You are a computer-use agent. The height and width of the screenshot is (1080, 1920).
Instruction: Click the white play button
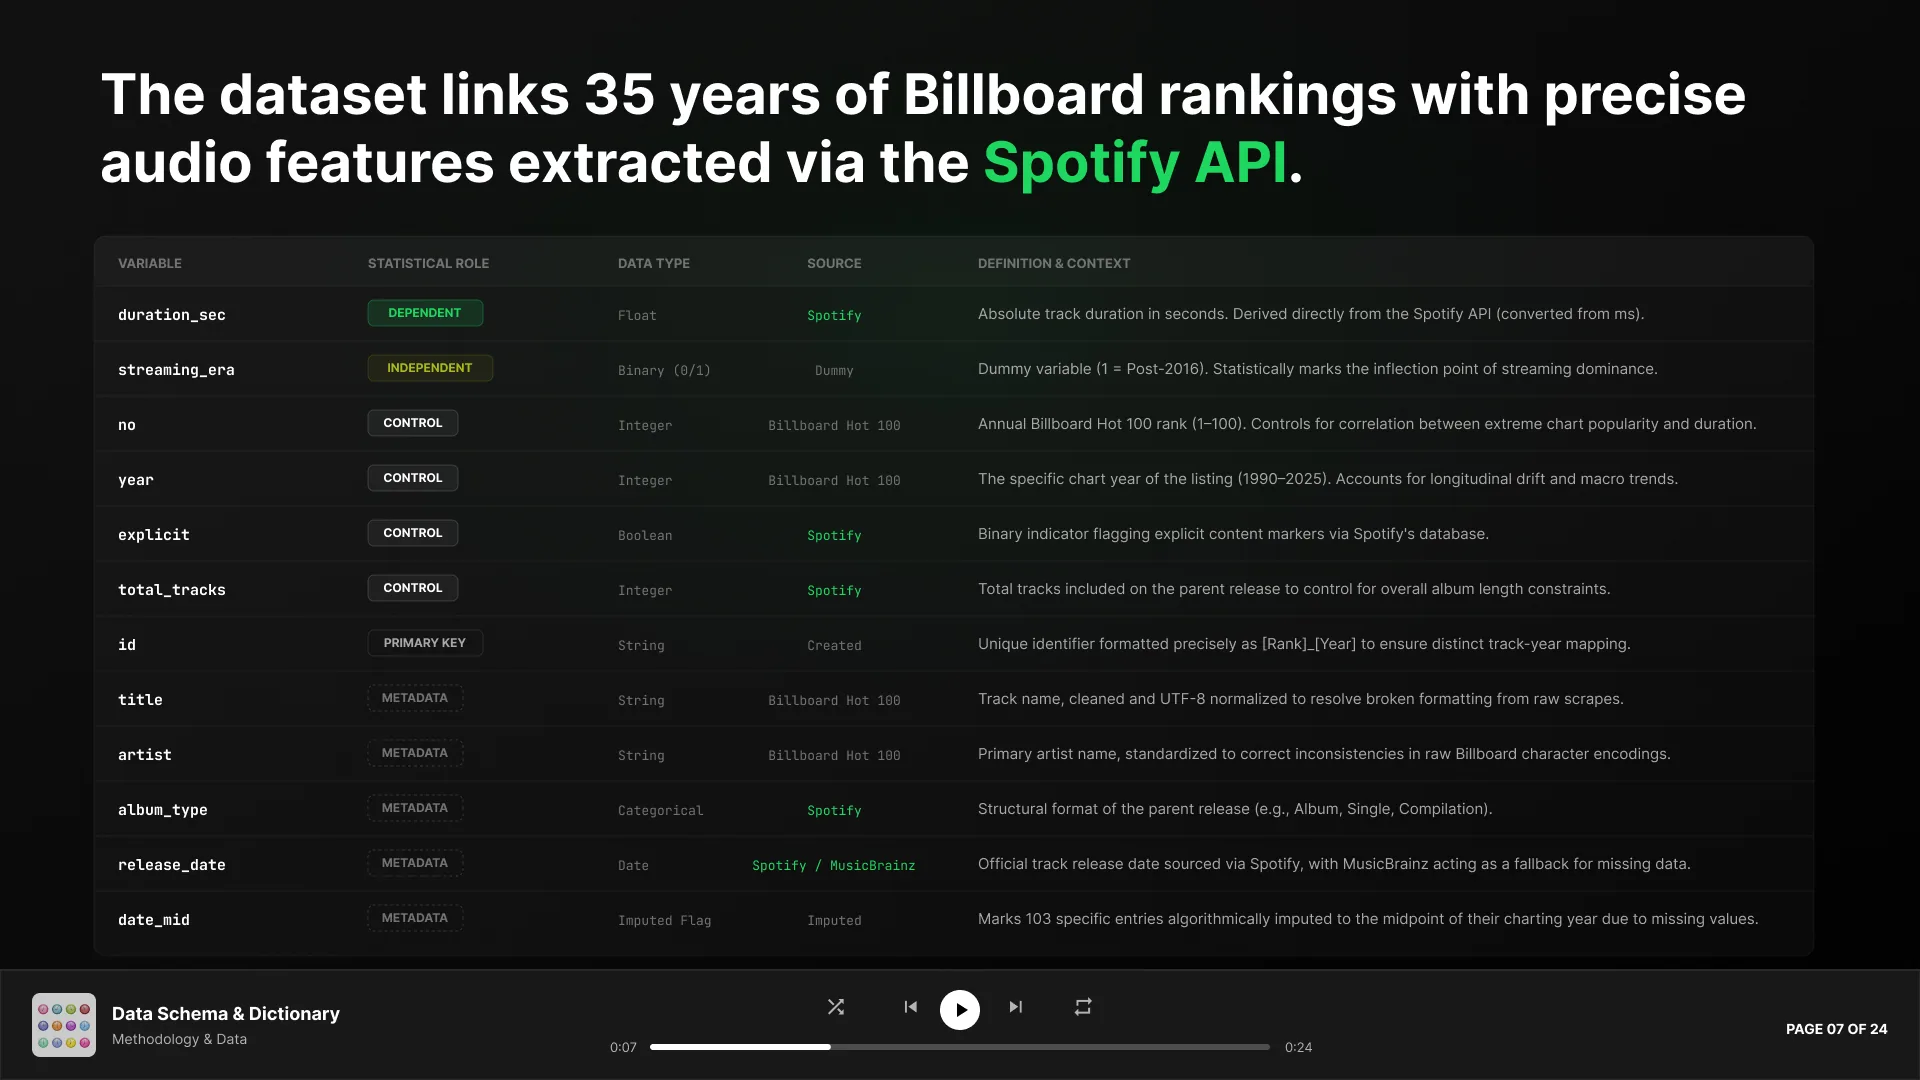point(960,1010)
